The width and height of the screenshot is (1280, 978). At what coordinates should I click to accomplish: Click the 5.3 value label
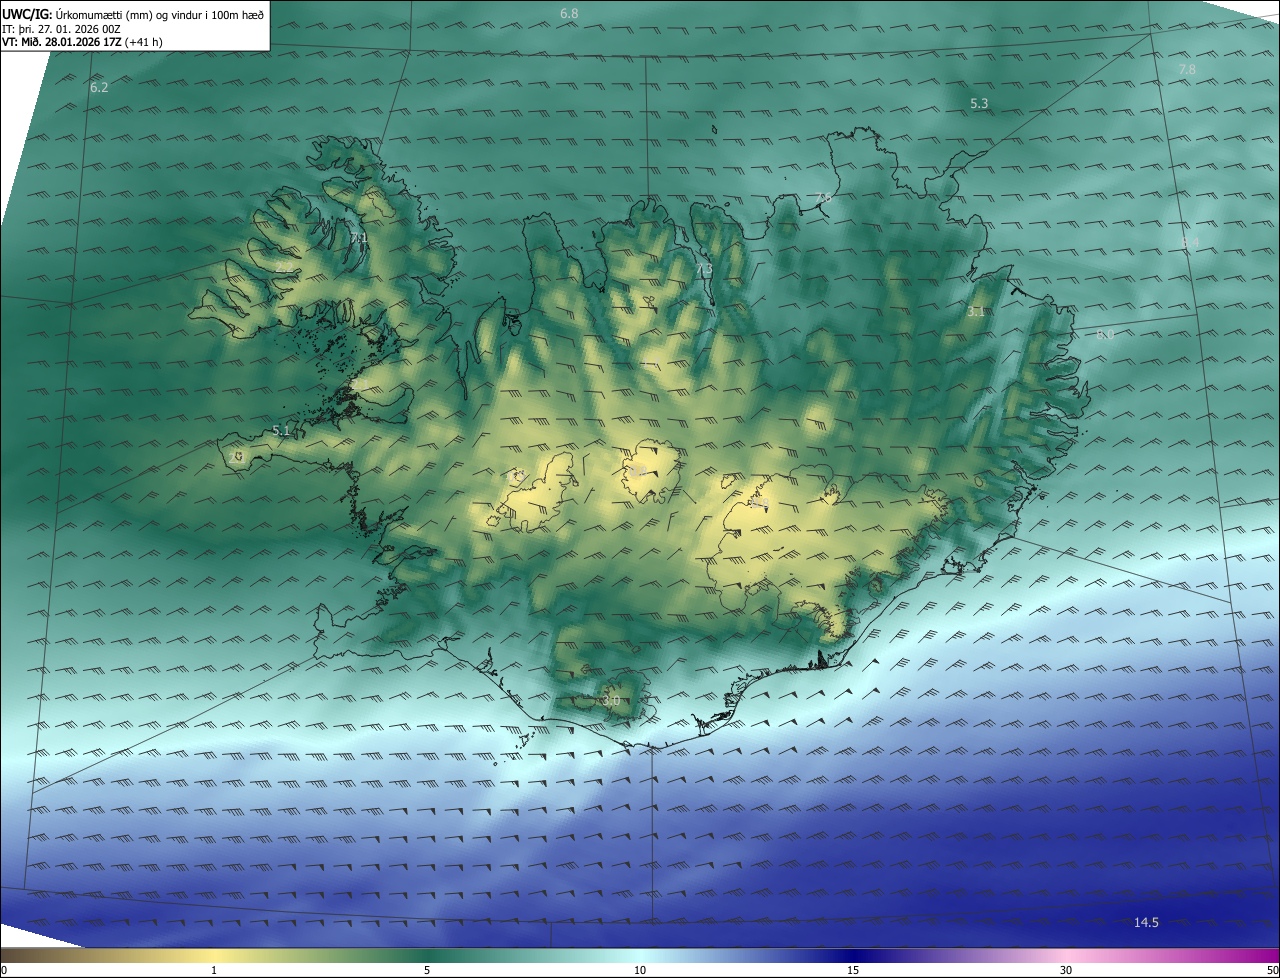pos(979,103)
